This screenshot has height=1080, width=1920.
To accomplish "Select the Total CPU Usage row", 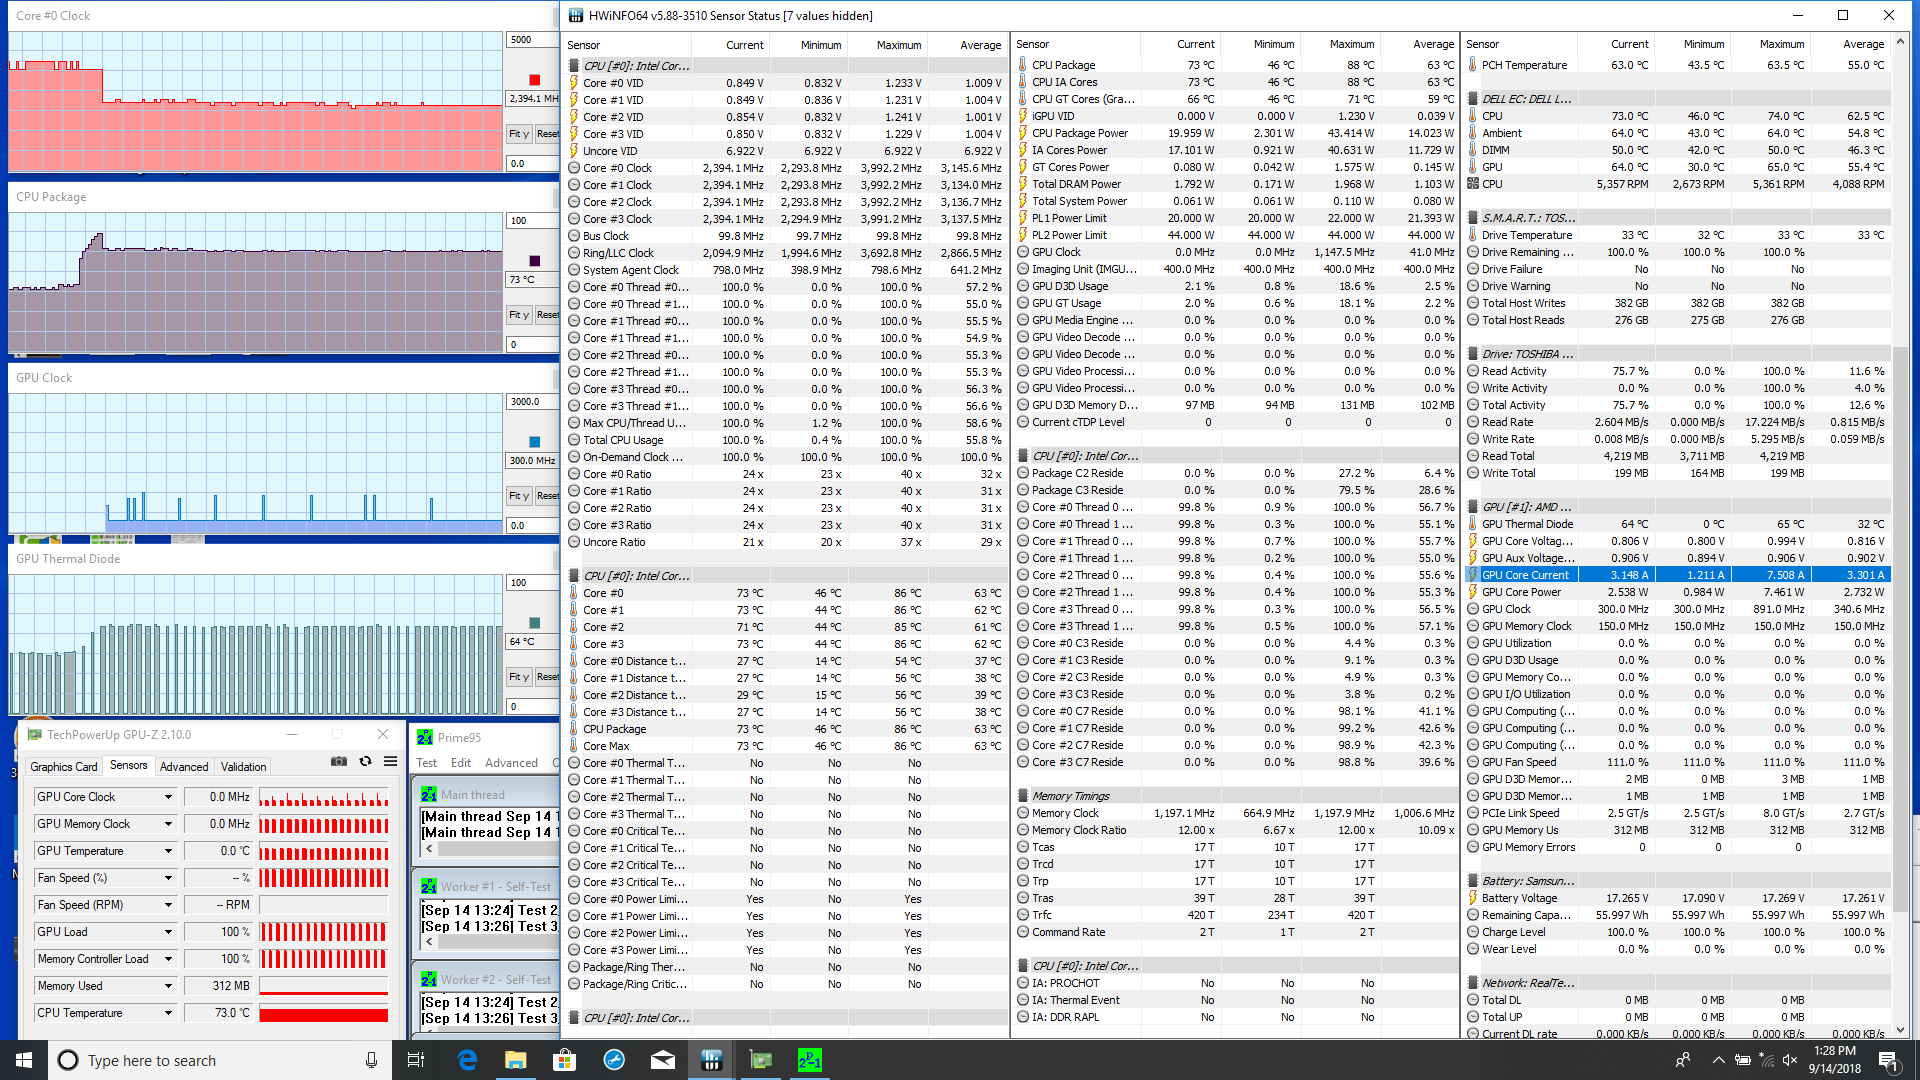I will pyautogui.click(x=785, y=440).
